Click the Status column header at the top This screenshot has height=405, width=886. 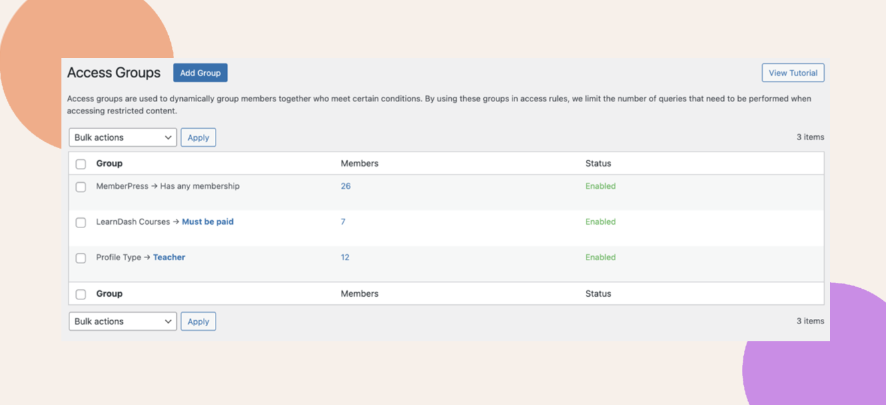[598, 163]
